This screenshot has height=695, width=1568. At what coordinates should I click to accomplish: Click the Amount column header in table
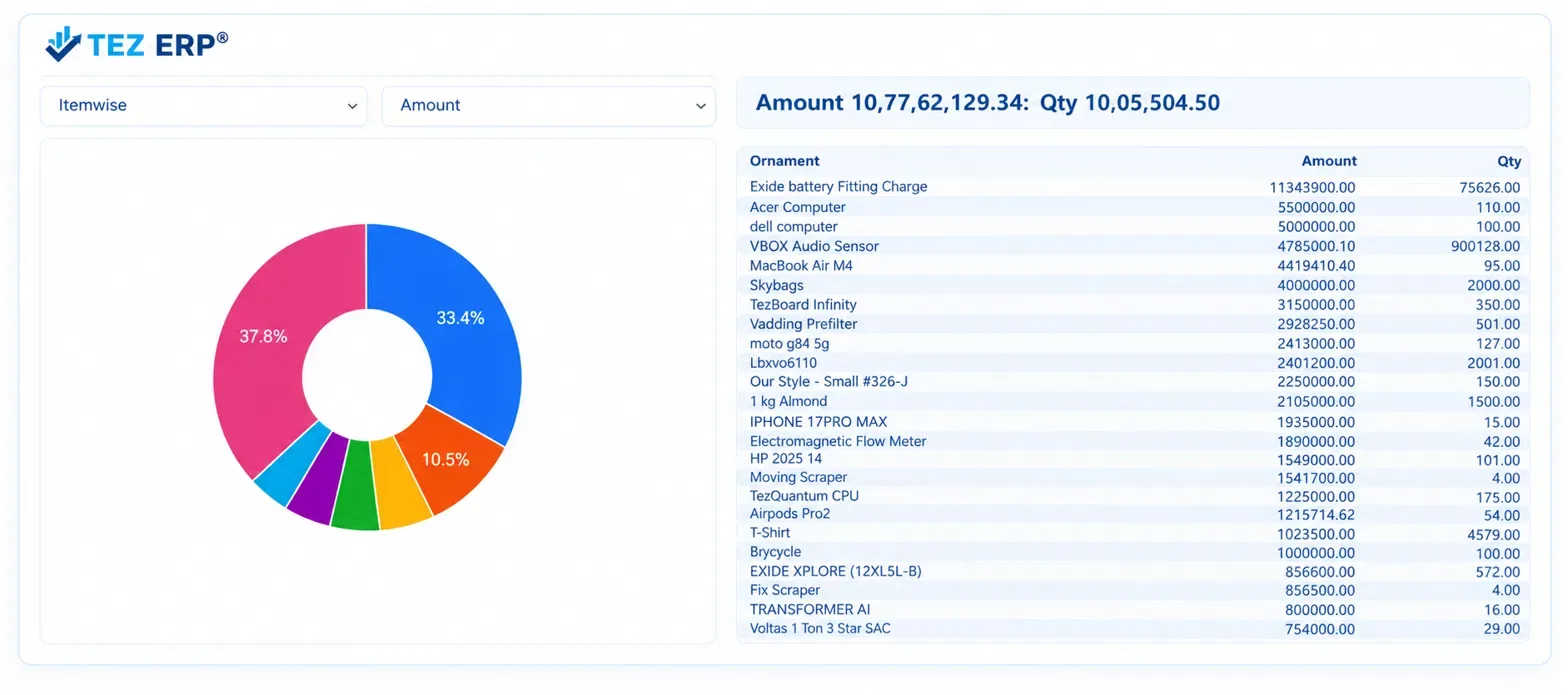tap(1329, 161)
